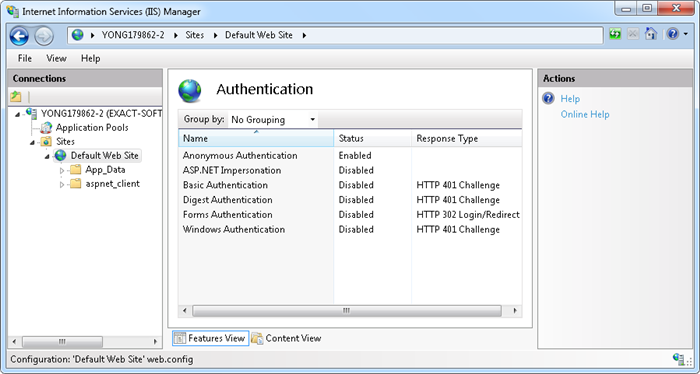Open the Group by No Grouping dropdown

point(273,120)
